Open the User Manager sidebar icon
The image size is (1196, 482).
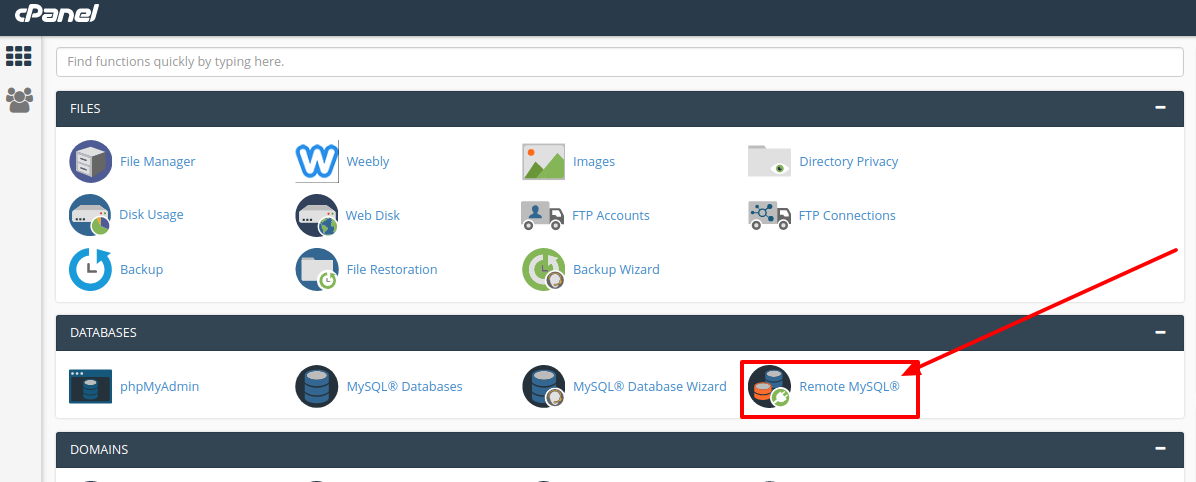pyautogui.click(x=19, y=100)
